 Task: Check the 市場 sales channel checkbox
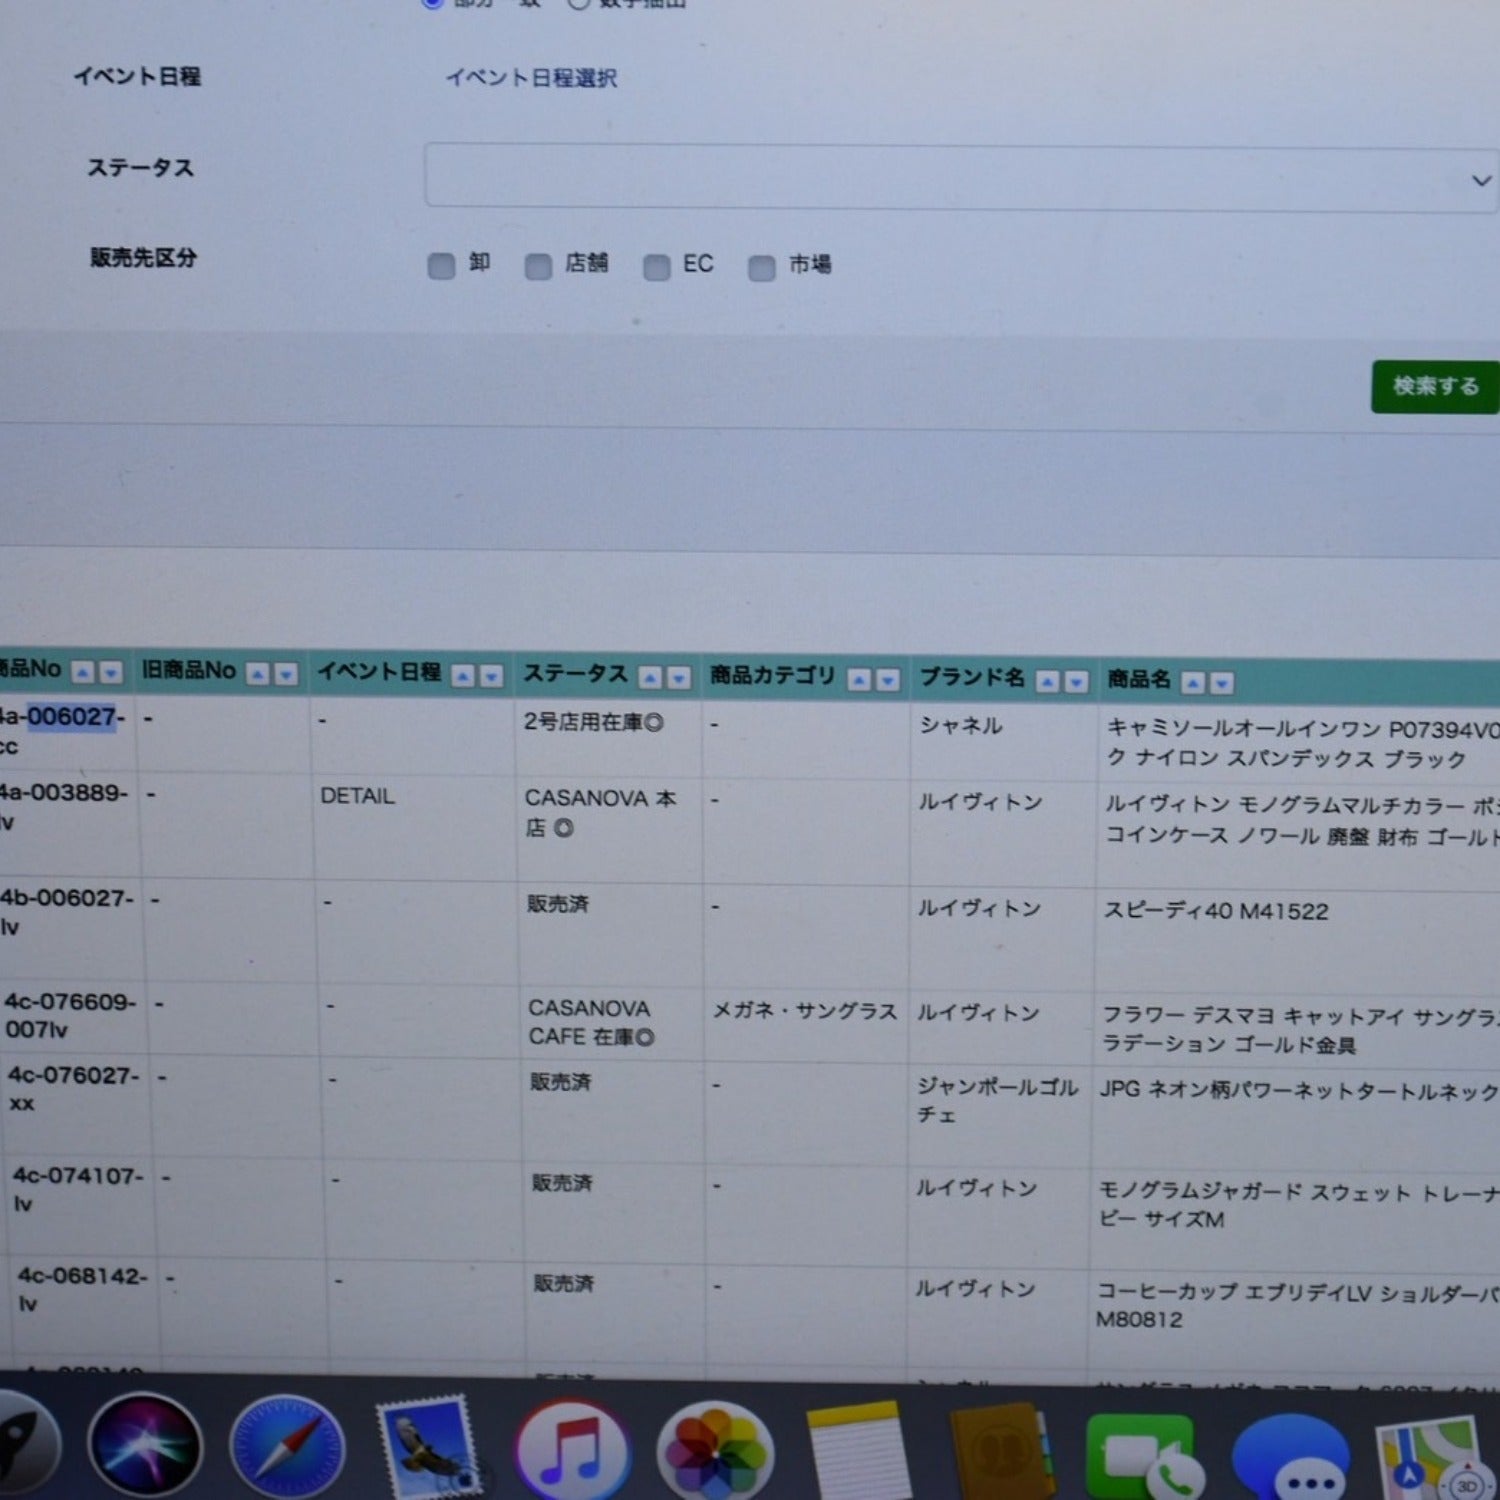pyautogui.click(x=762, y=269)
